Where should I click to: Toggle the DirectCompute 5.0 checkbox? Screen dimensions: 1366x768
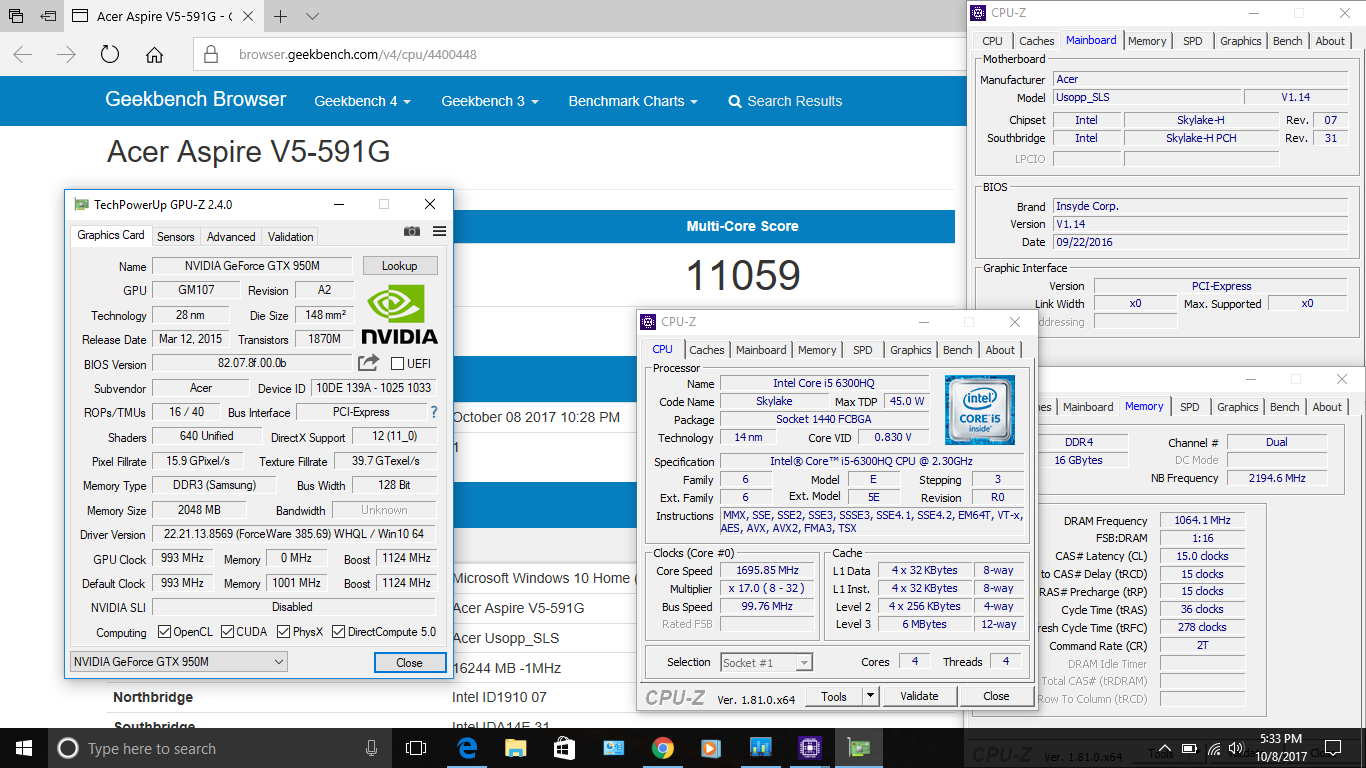tap(338, 632)
